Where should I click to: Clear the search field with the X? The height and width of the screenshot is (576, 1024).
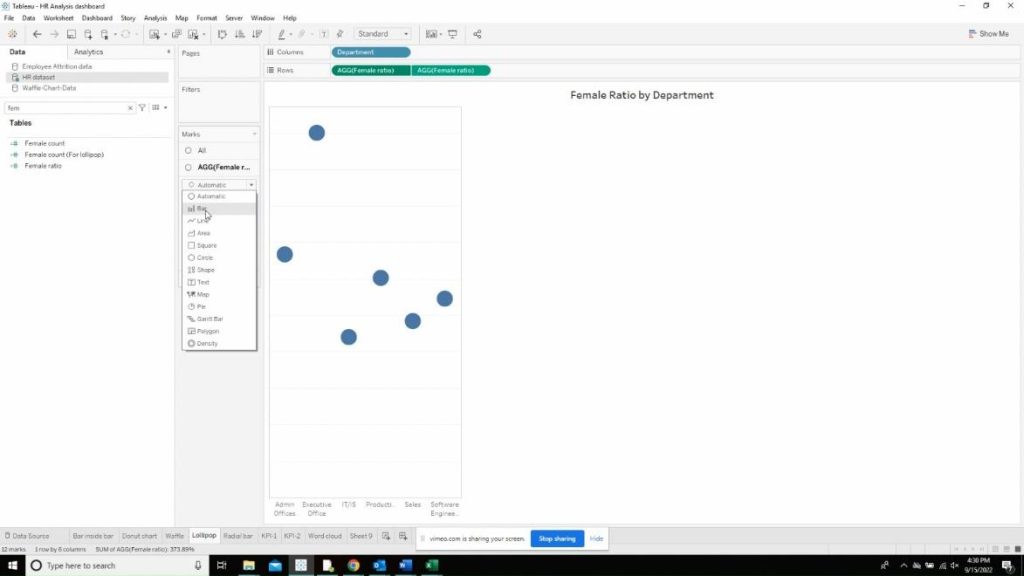130,107
